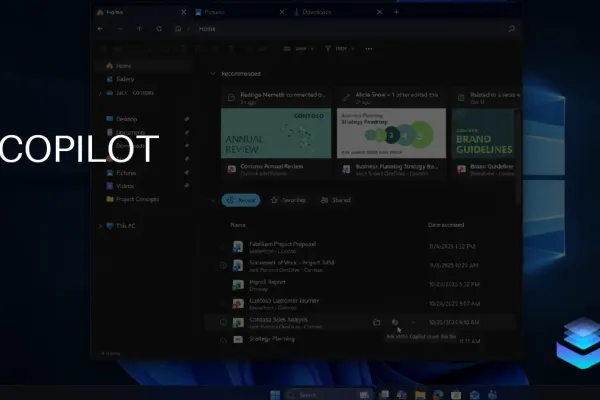
Task: Expand the This PC tree node
Action: point(100,226)
